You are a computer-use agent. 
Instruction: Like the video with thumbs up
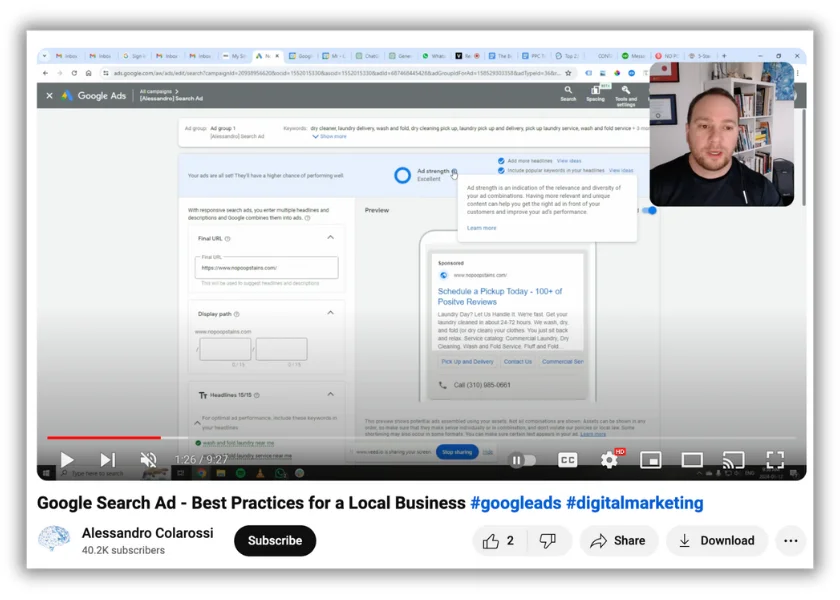click(498, 541)
